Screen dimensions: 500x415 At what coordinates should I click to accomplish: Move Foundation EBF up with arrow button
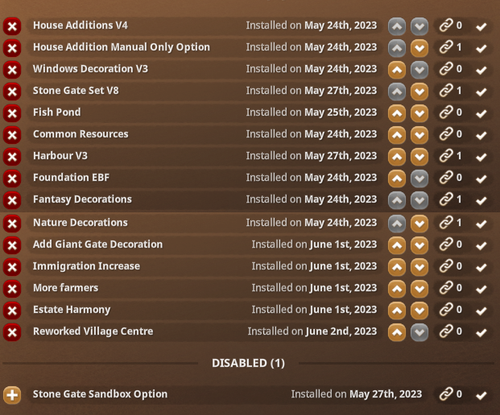[397, 178]
